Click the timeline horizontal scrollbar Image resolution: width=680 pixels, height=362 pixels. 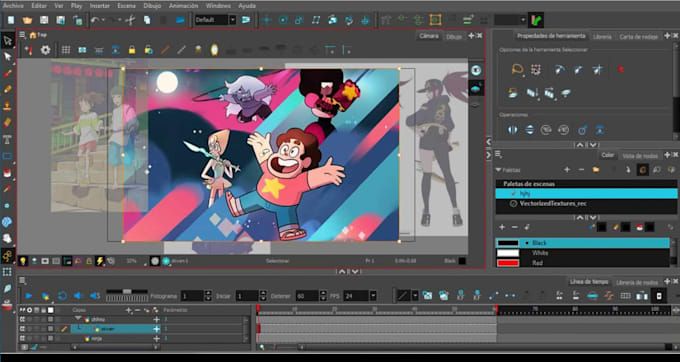coord(484,347)
